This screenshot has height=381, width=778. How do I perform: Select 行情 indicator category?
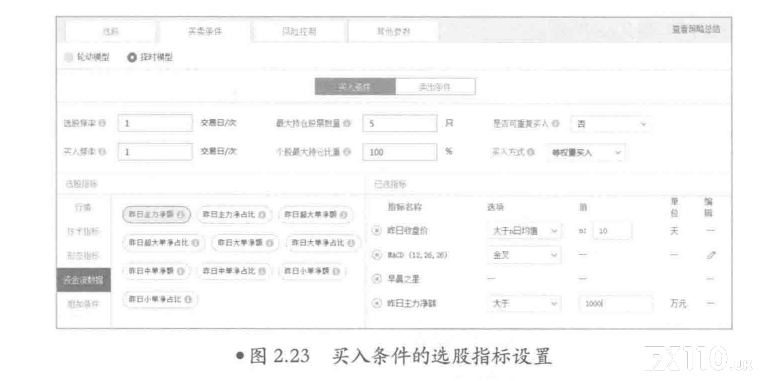(x=83, y=208)
